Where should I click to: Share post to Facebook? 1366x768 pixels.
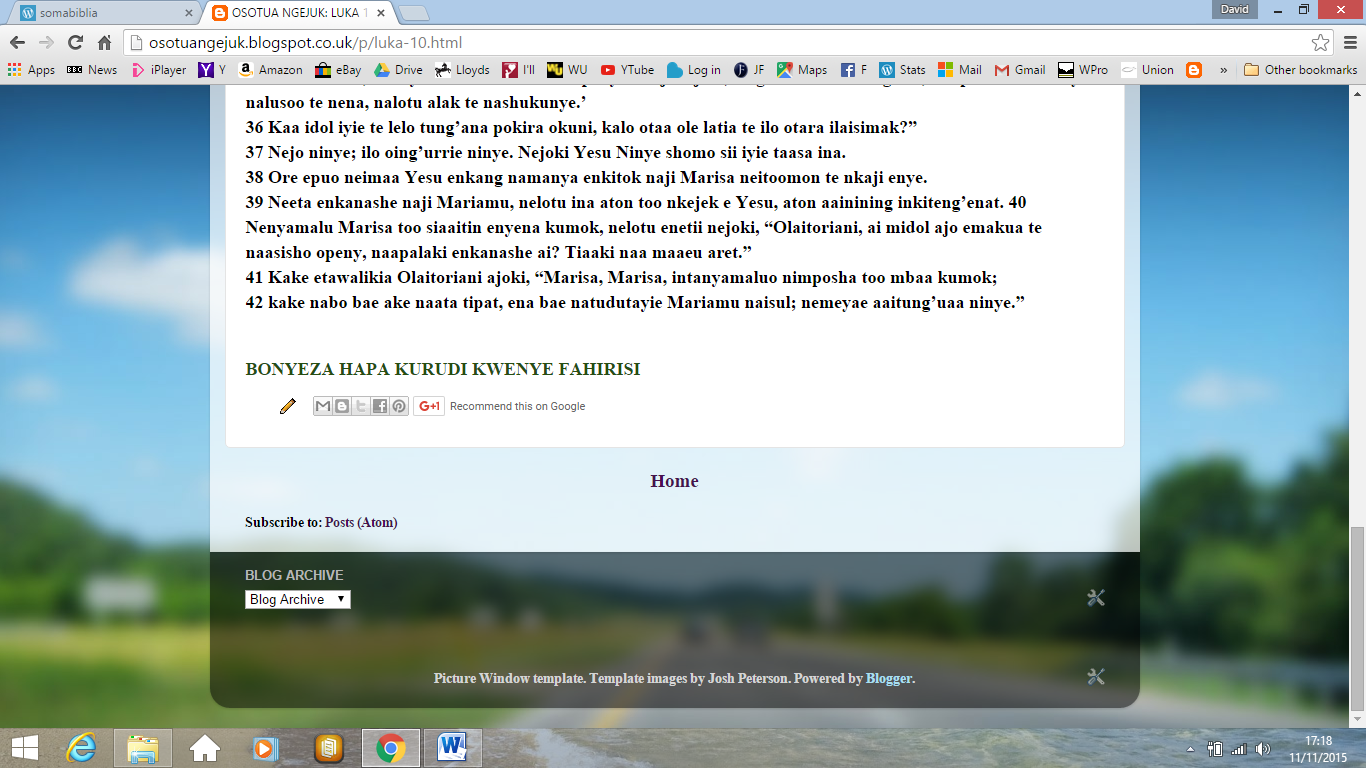coord(380,406)
